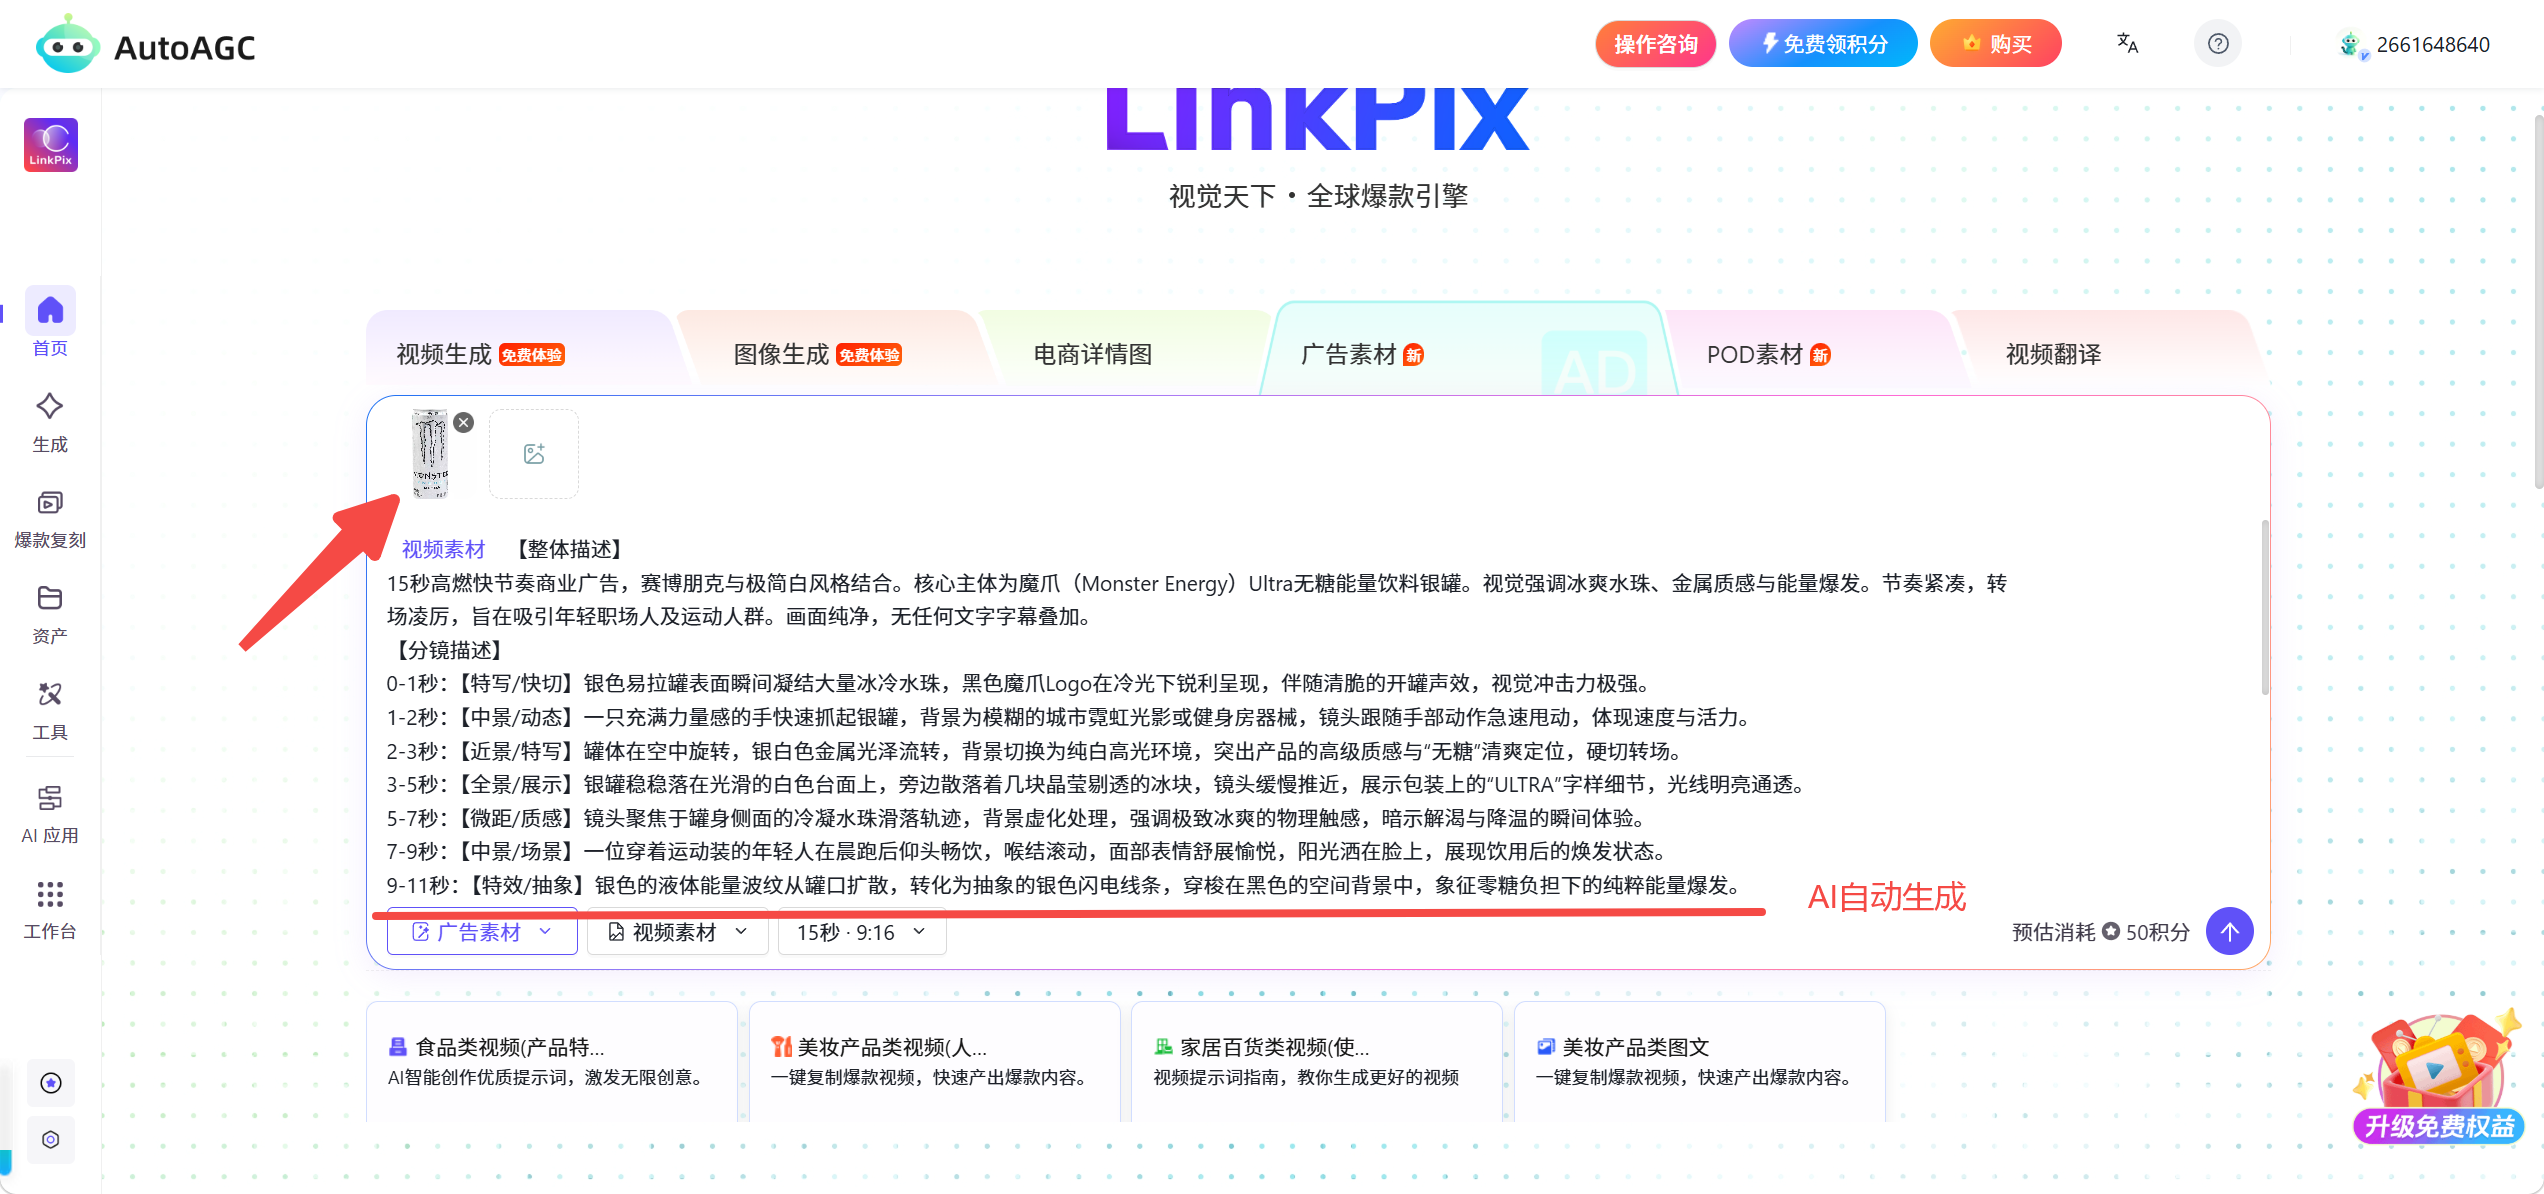Click the 7-9秒:【中景/场景】 line
2544x1194 pixels.
1028,851
